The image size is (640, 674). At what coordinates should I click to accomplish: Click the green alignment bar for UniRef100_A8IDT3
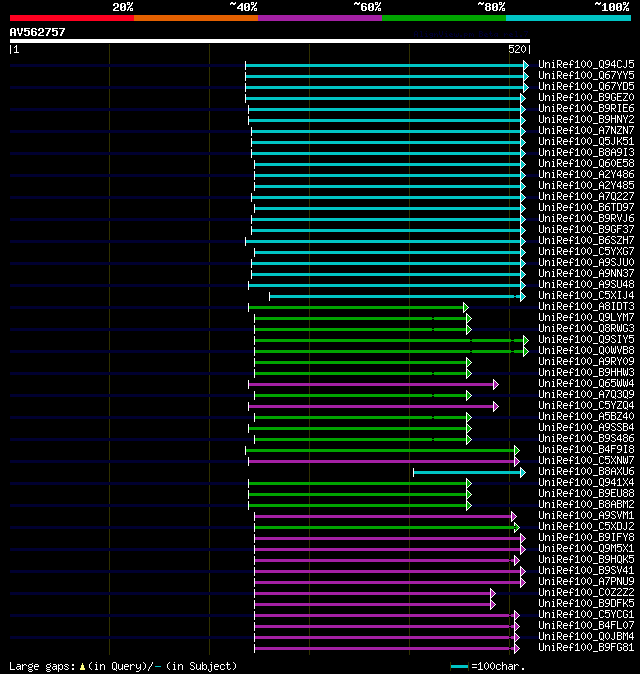click(x=356, y=307)
